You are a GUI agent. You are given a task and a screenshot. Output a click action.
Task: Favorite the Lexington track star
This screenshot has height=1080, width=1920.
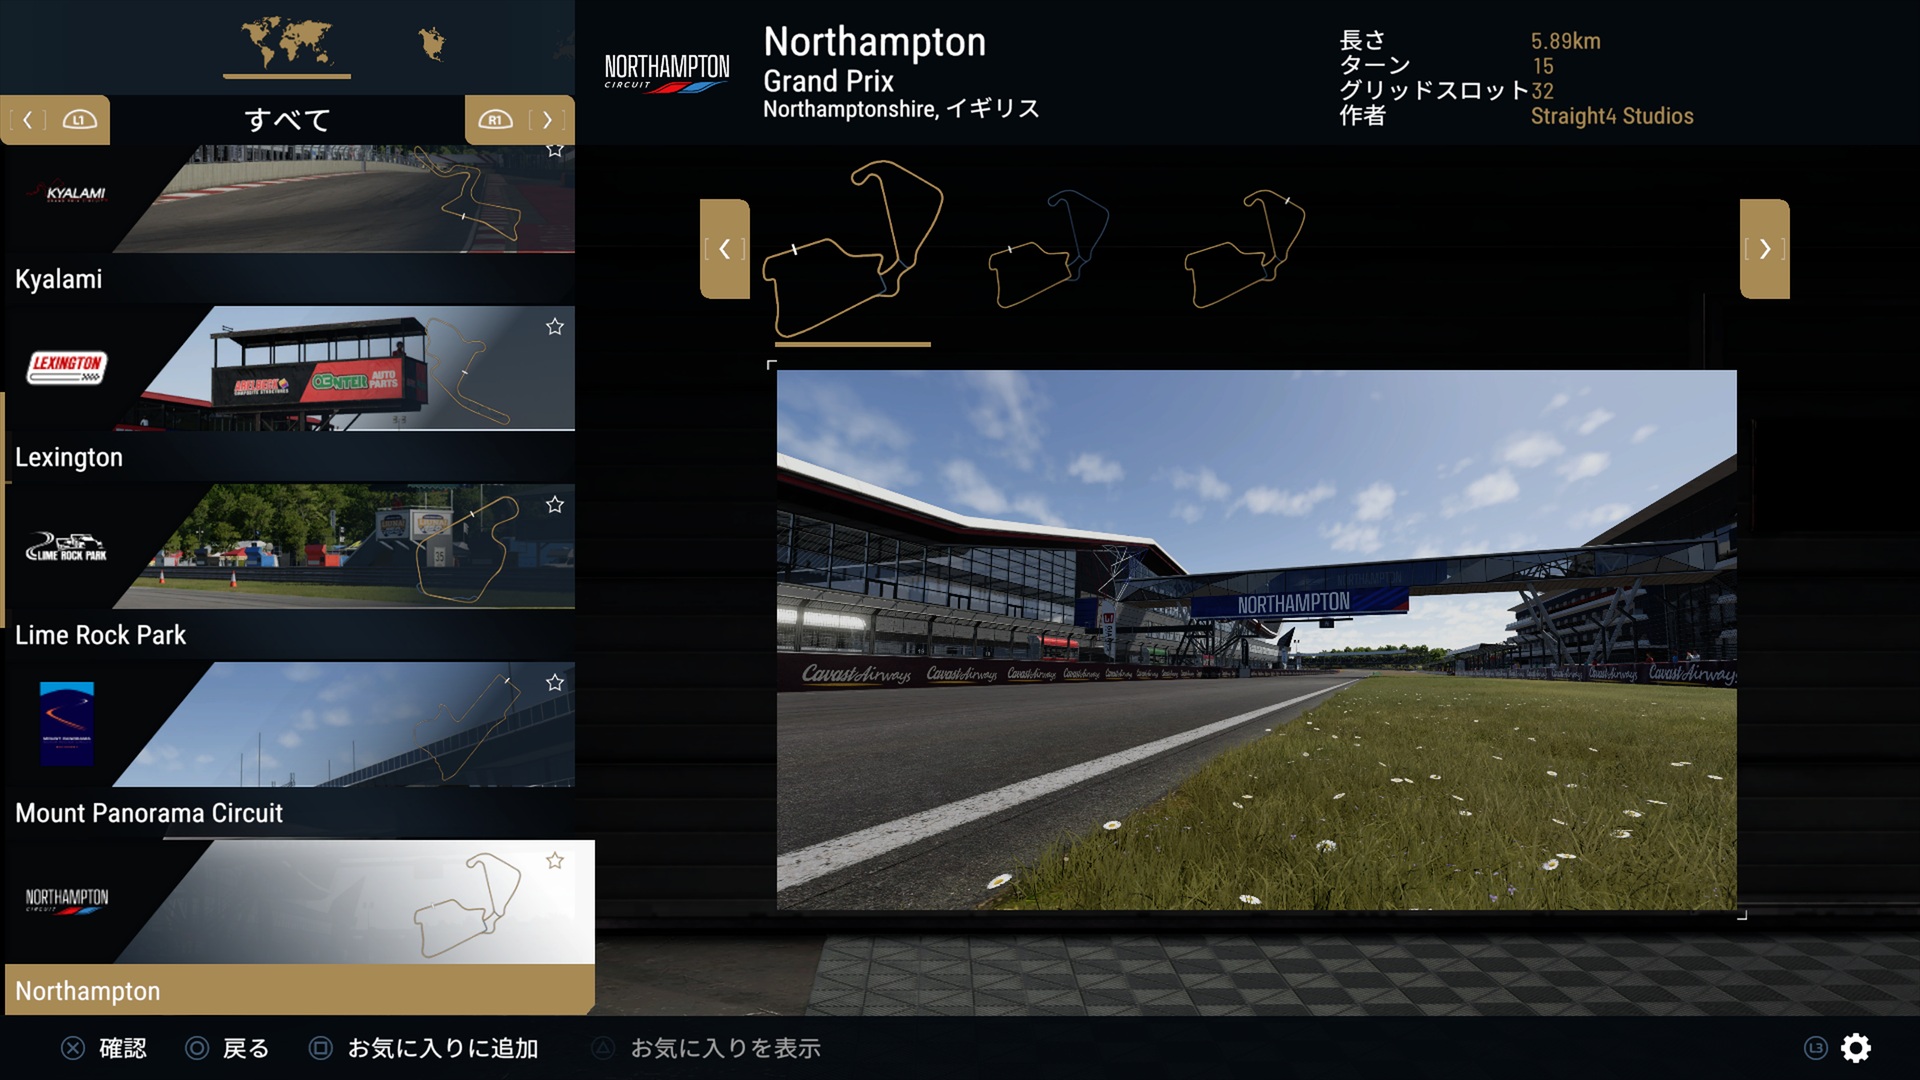[x=555, y=327]
